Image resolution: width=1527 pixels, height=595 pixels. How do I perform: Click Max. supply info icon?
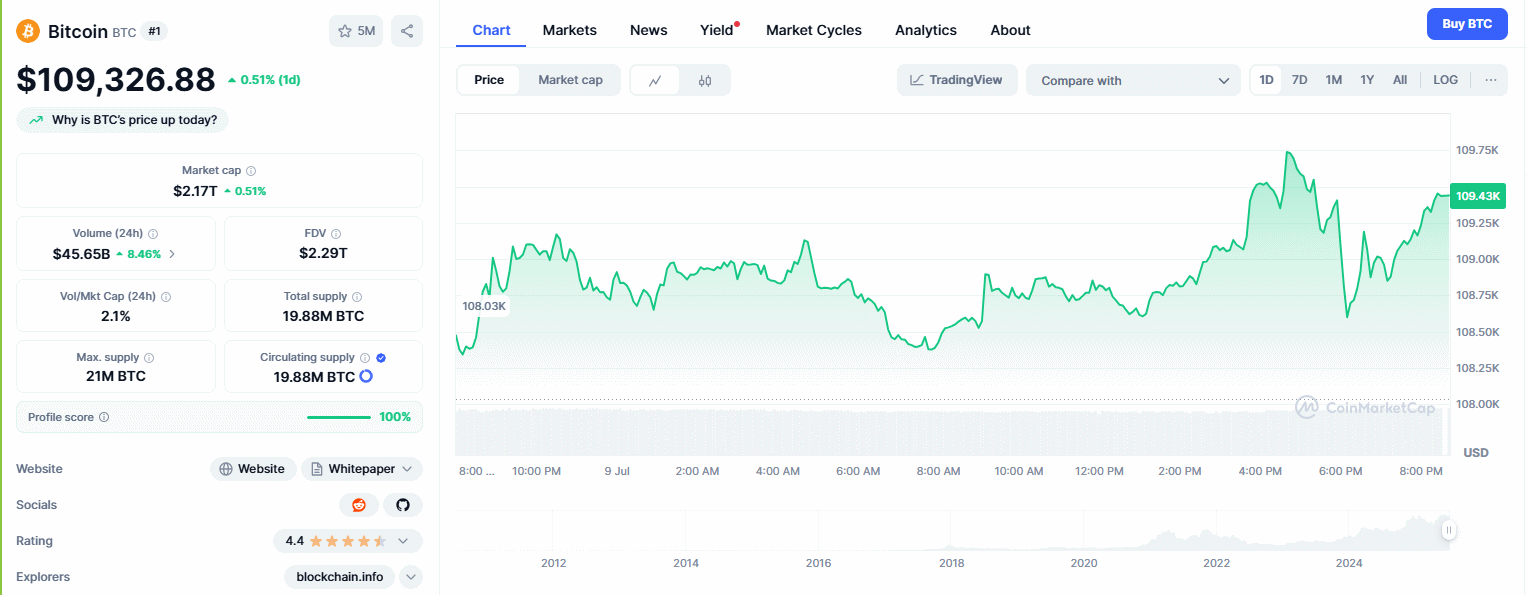(x=149, y=358)
